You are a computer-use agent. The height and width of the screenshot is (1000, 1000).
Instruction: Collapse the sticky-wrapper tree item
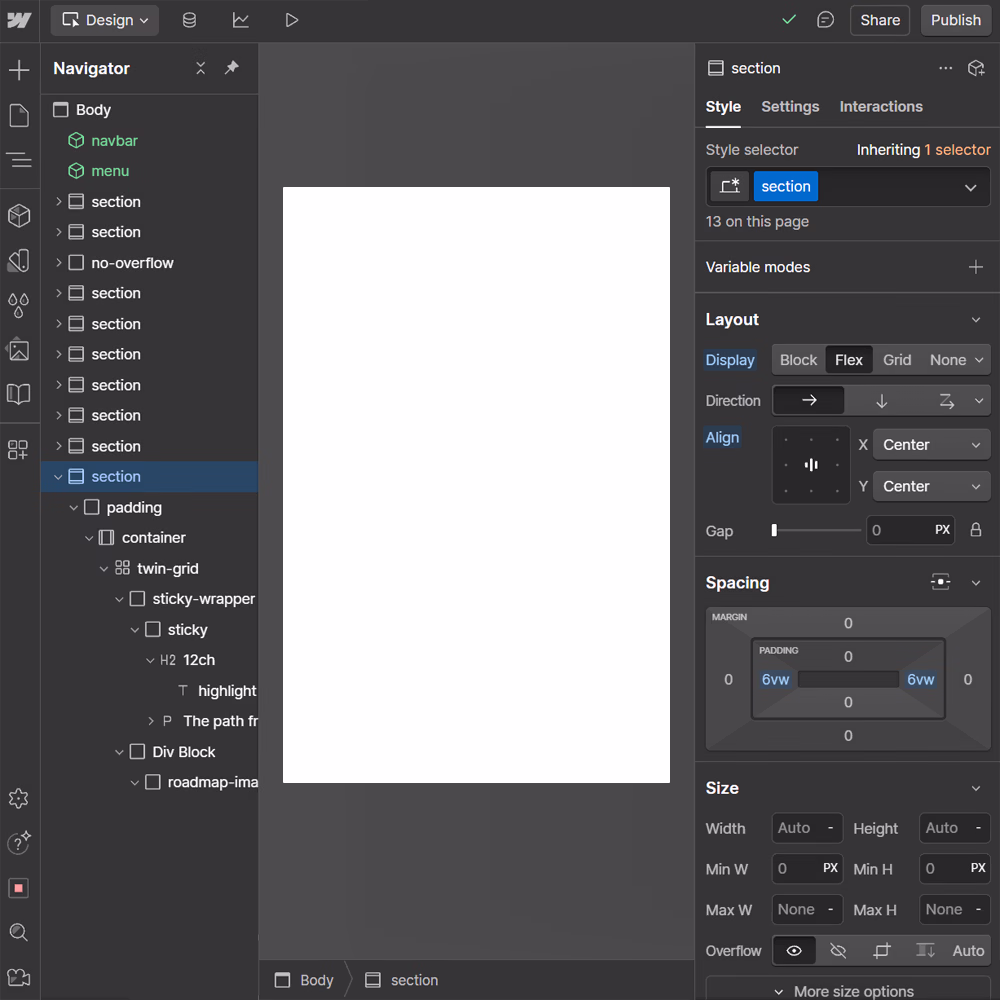tap(120, 598)
